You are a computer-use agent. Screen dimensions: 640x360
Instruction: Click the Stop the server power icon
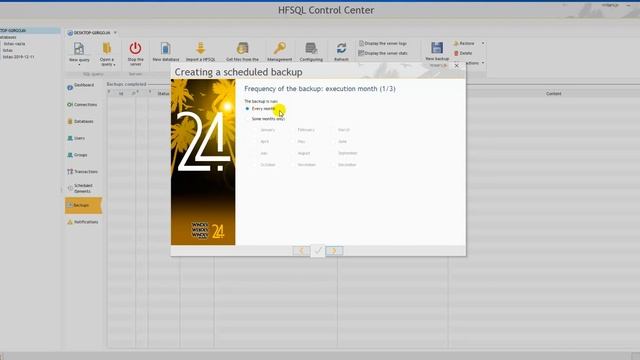(x=136, y=48)
